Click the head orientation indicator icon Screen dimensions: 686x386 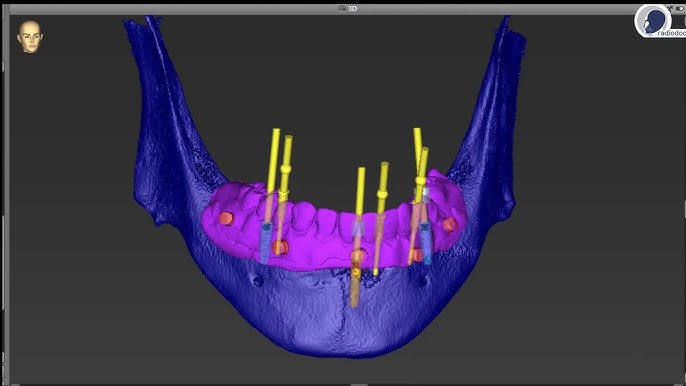[30, 37]
